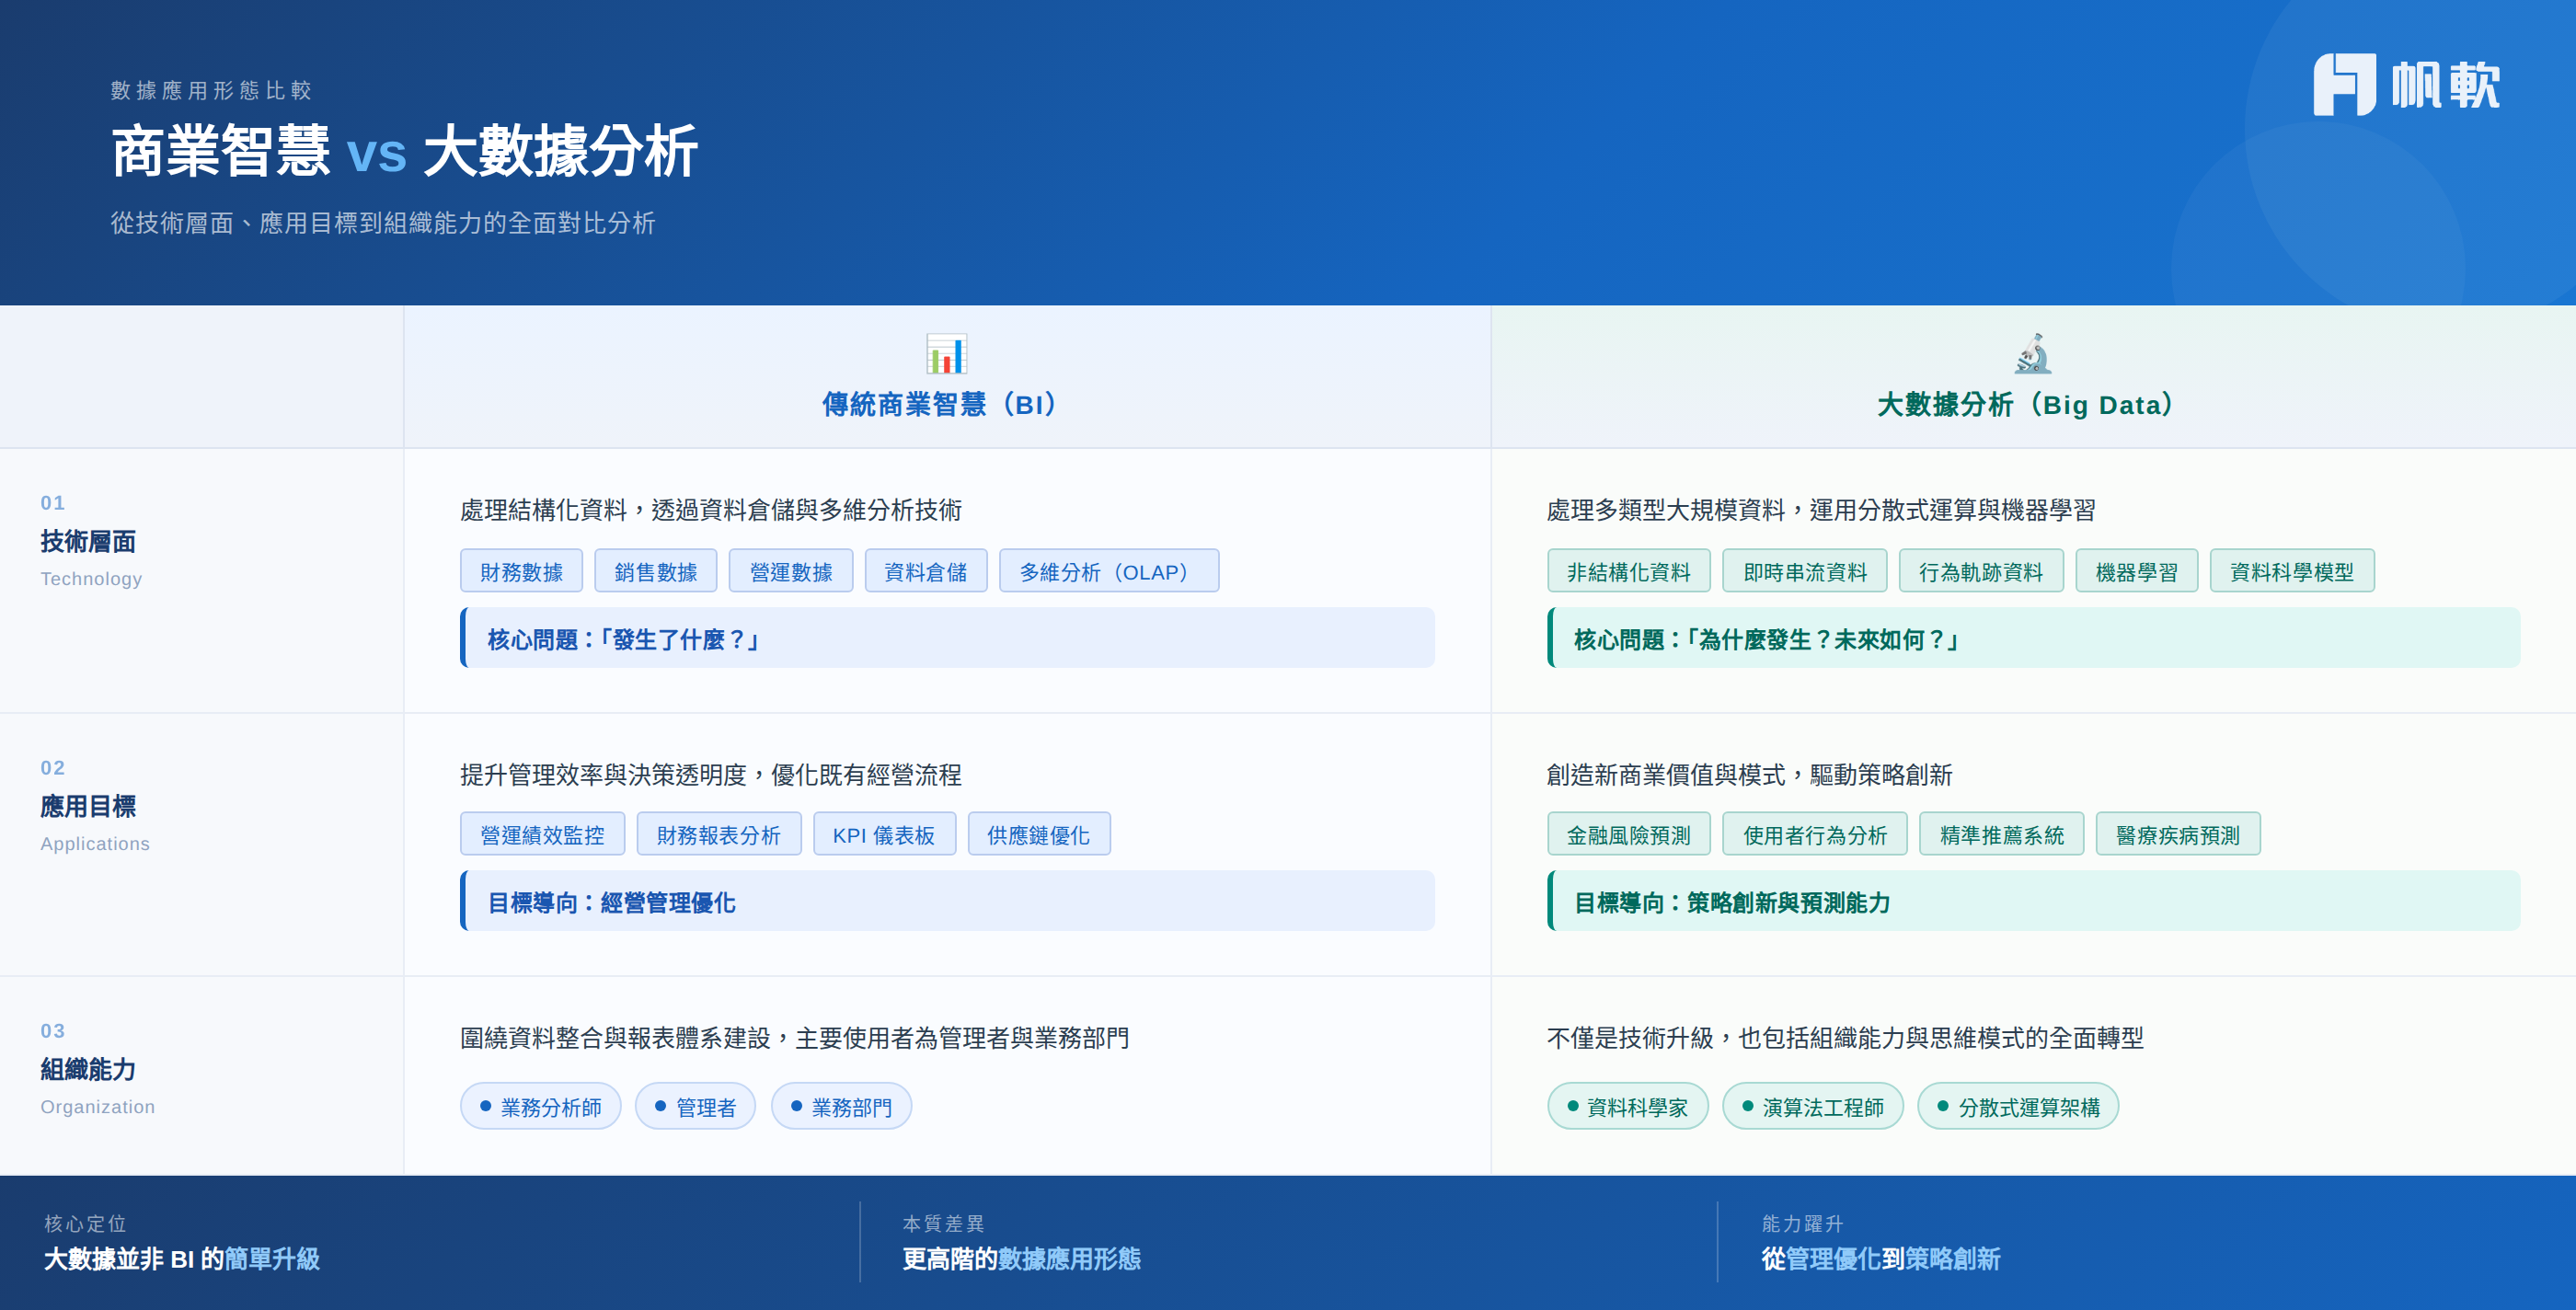Click the microscope icon above 大數據分析 (Big Data)
This screenshot has height=1310, width=2576.
[x=2034, y=355]
